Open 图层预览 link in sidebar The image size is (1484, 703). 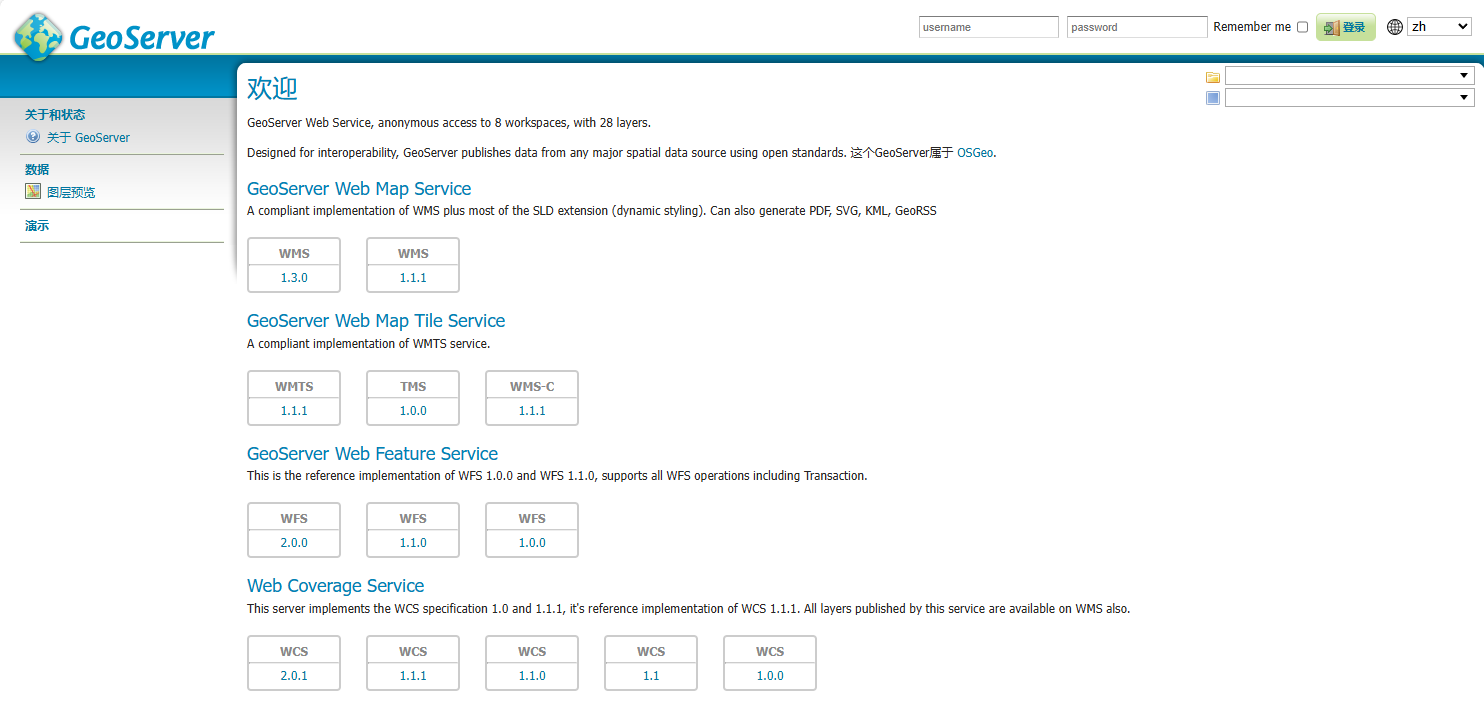(x=71, y=192)
